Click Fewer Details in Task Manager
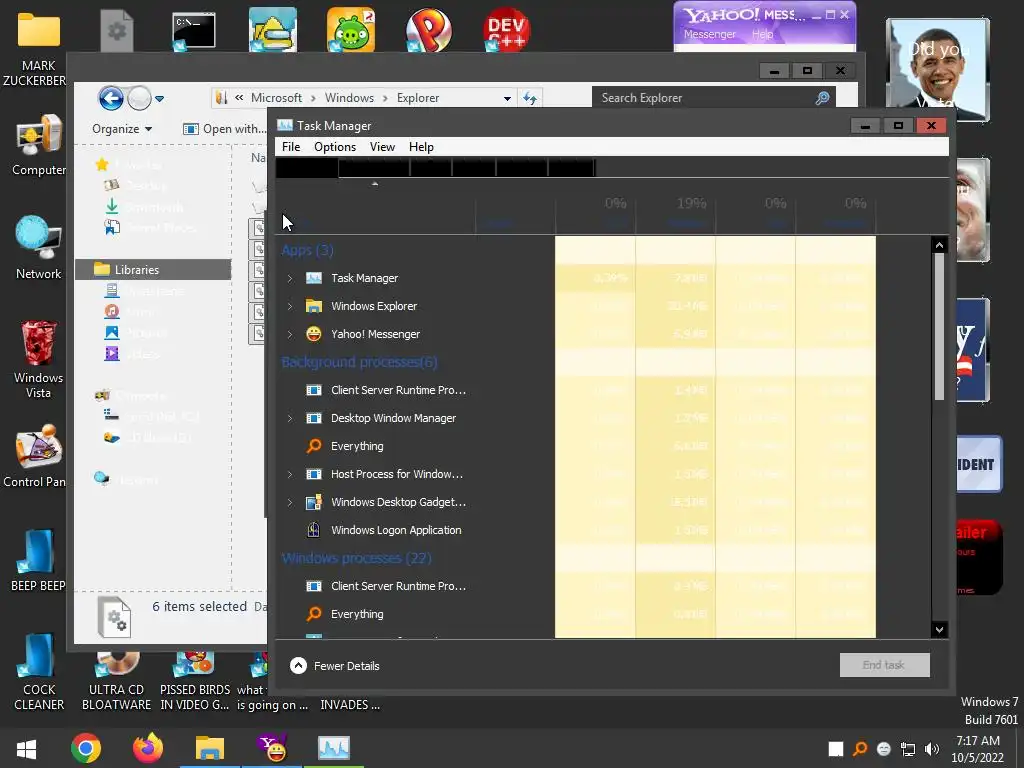 tap(334, 665)
